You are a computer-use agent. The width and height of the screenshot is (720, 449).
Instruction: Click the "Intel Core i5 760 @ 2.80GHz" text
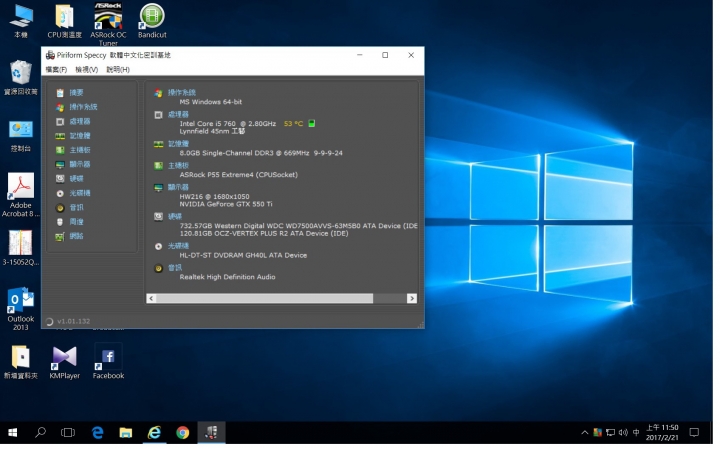pos(228,123)
